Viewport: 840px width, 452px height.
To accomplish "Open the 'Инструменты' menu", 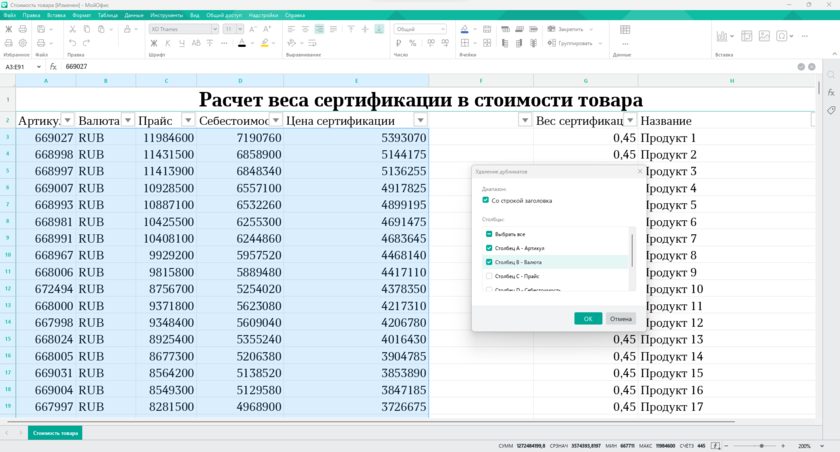I will click(166, 16).
